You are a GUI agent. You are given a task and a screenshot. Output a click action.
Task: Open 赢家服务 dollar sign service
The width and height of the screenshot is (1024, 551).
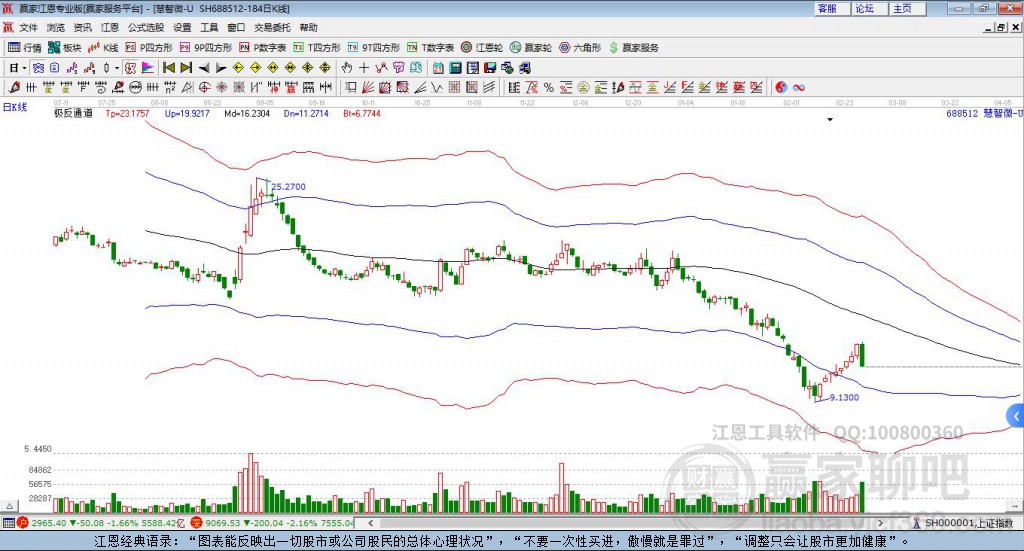click(x=633, y=48)
